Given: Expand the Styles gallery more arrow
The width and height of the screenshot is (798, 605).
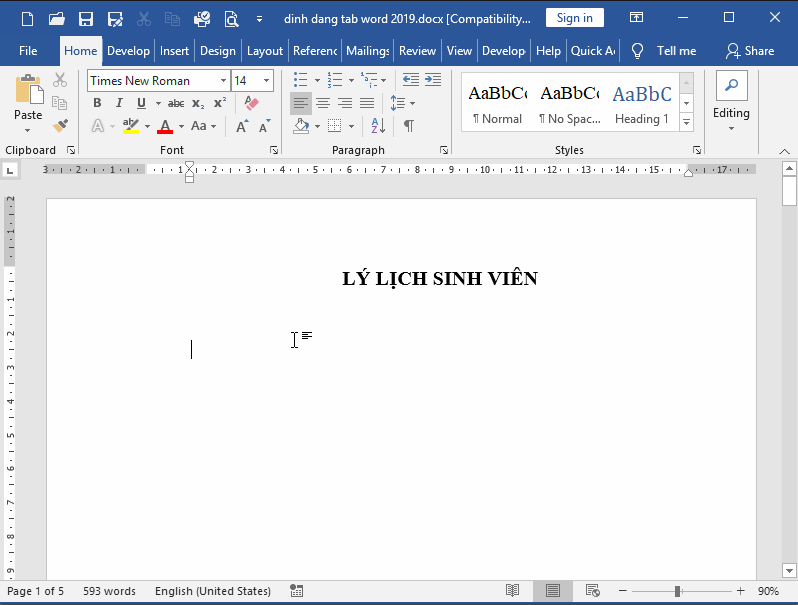Looking at the screenshot, I should point(686,122).
